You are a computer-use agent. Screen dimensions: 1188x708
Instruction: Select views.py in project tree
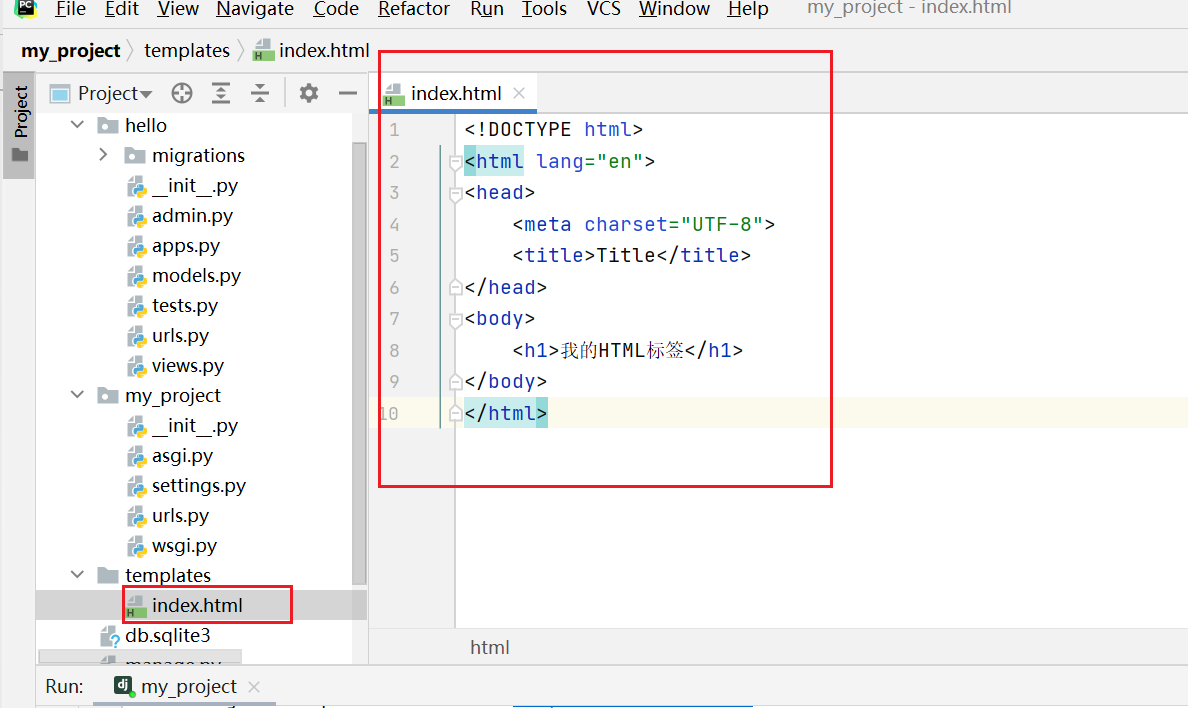(x=188, y=365)
